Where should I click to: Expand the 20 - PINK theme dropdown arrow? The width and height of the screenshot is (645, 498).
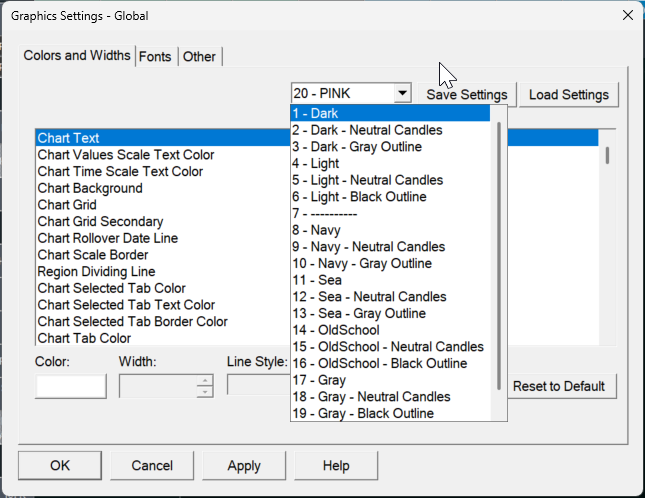(x=402, y=93)
